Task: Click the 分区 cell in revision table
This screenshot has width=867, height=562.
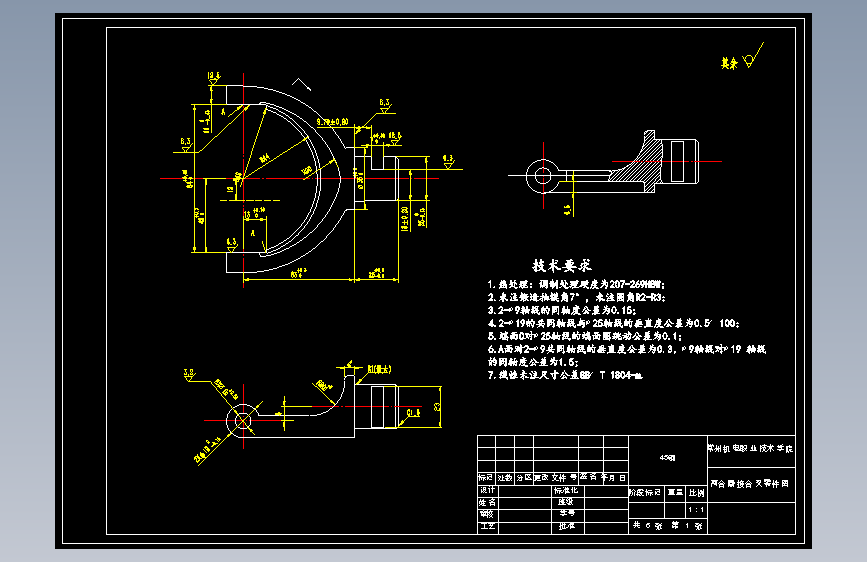Action: point(524,477)
